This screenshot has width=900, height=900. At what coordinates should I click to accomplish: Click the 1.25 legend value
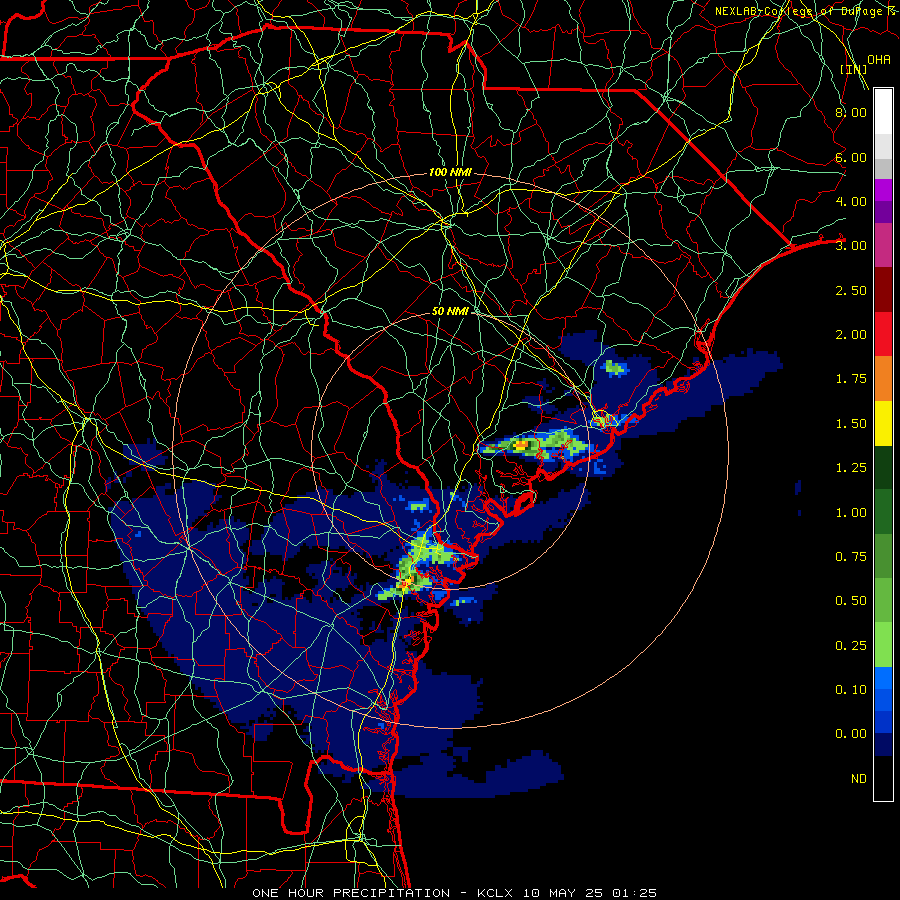coord(850,468)
